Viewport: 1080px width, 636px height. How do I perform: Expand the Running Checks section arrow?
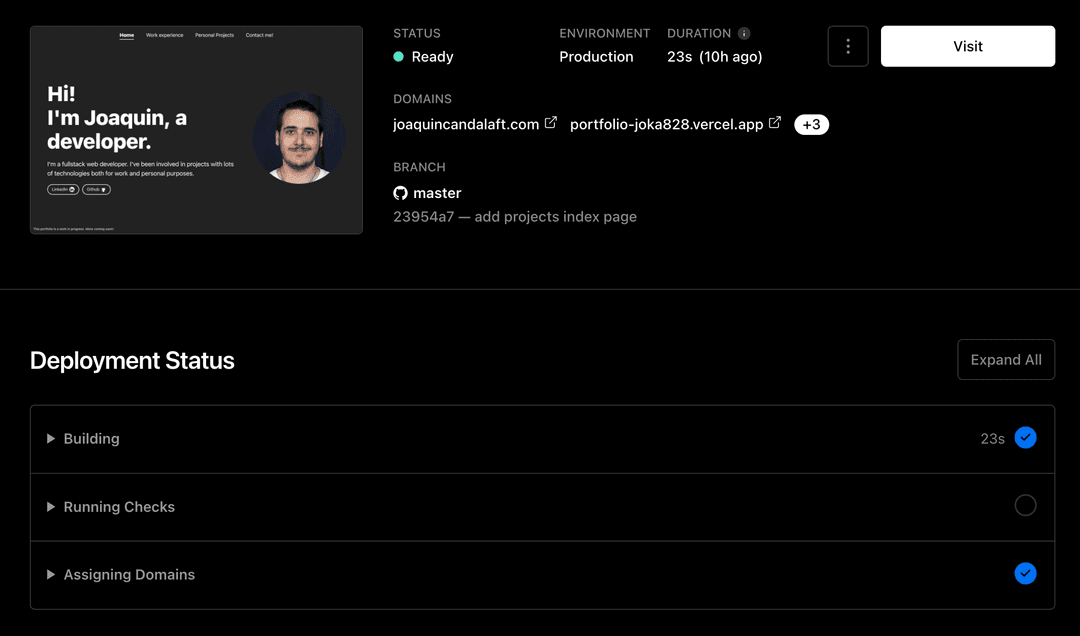point(50,506)
